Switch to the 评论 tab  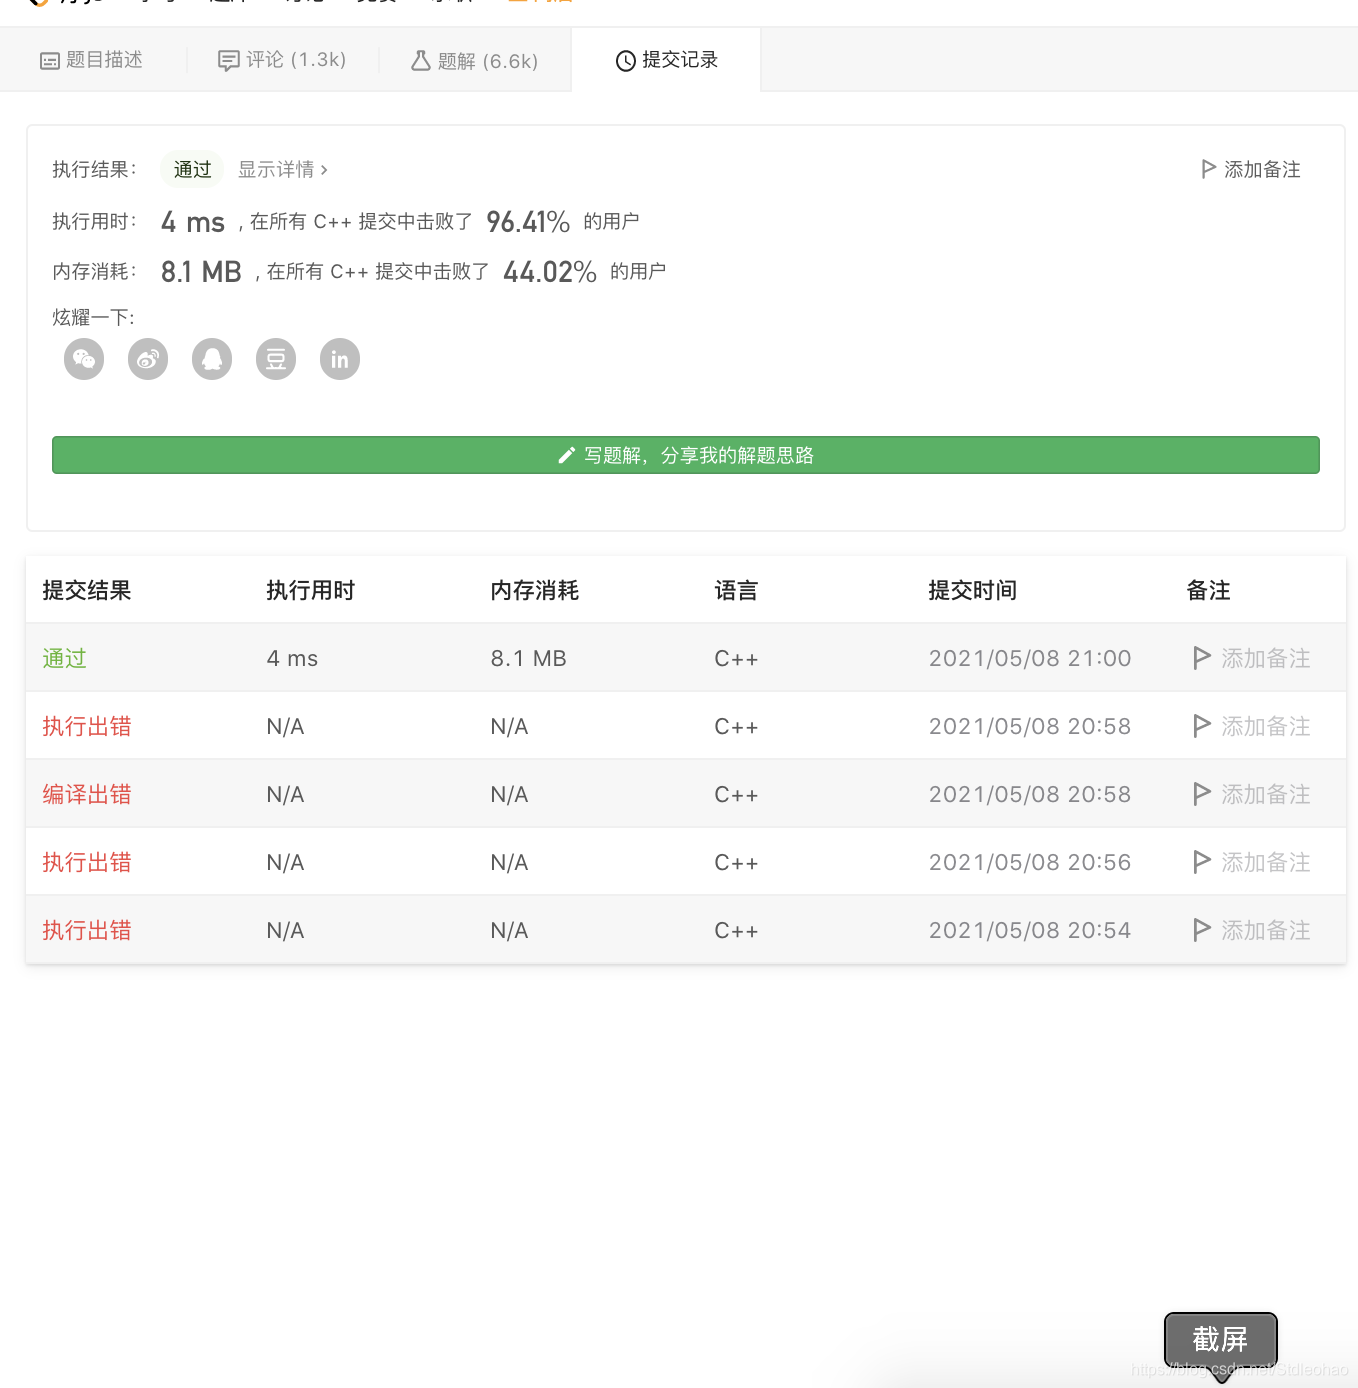coord(283,60)
